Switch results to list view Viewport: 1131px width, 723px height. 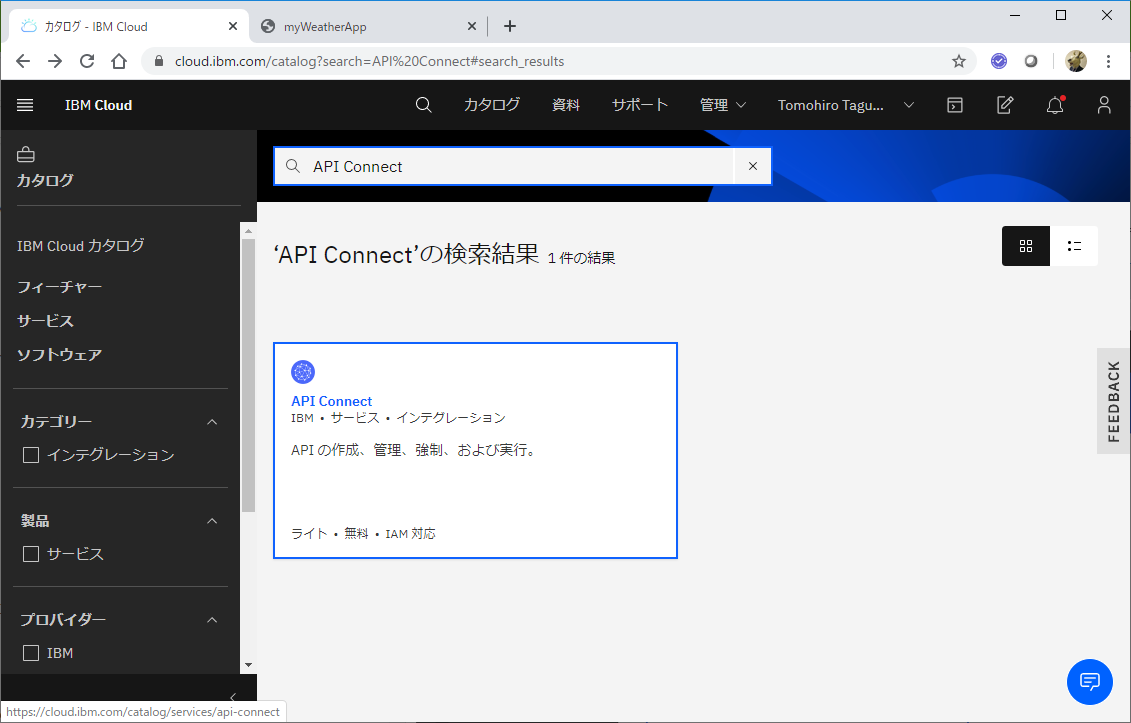coord(1074,246)
